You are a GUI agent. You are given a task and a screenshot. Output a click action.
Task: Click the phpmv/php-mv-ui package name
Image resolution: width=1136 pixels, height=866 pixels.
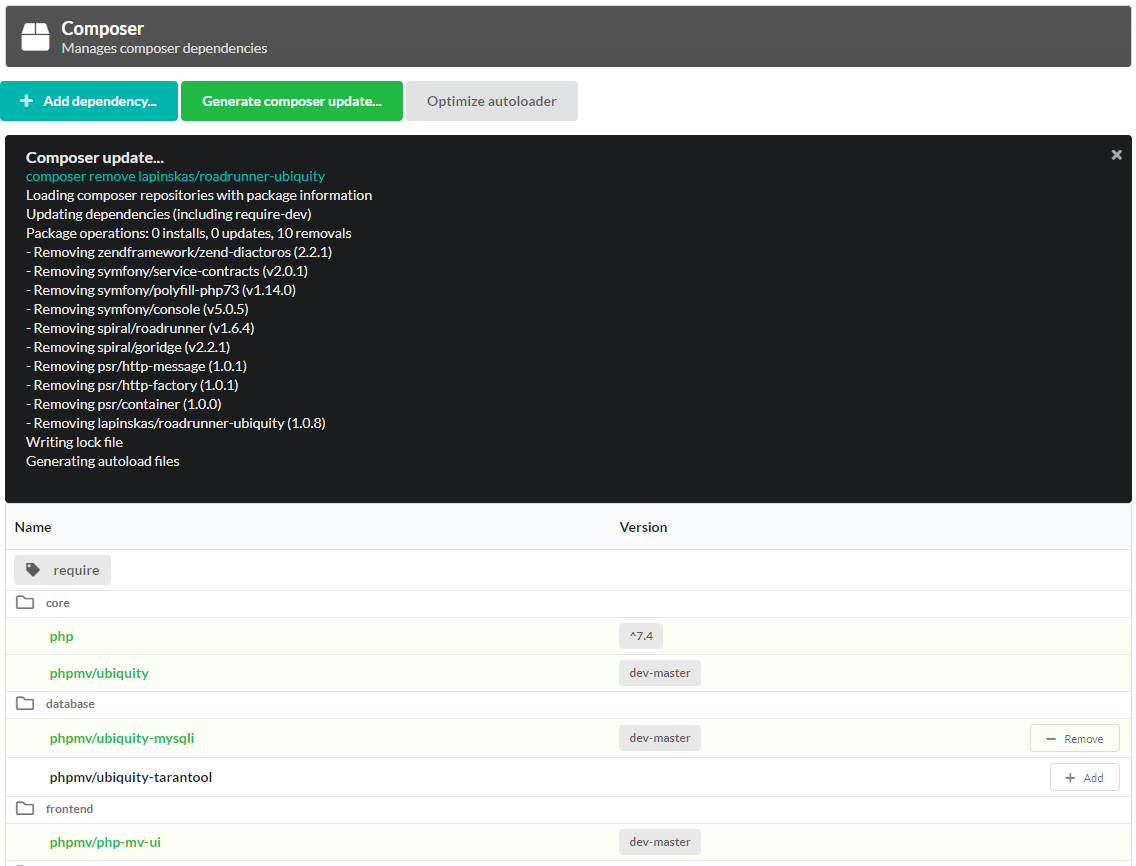click(x=105, y=842)
